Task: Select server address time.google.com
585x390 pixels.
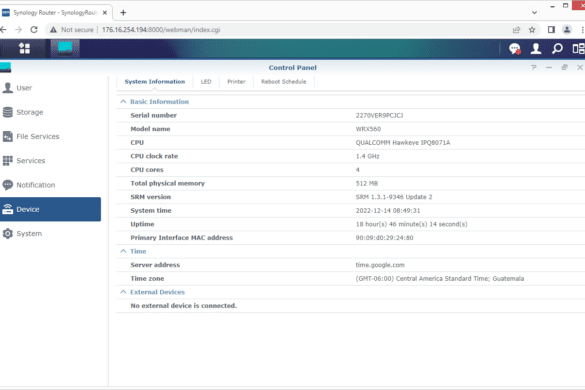Action: pyautogui.click(x=380, y=265)
